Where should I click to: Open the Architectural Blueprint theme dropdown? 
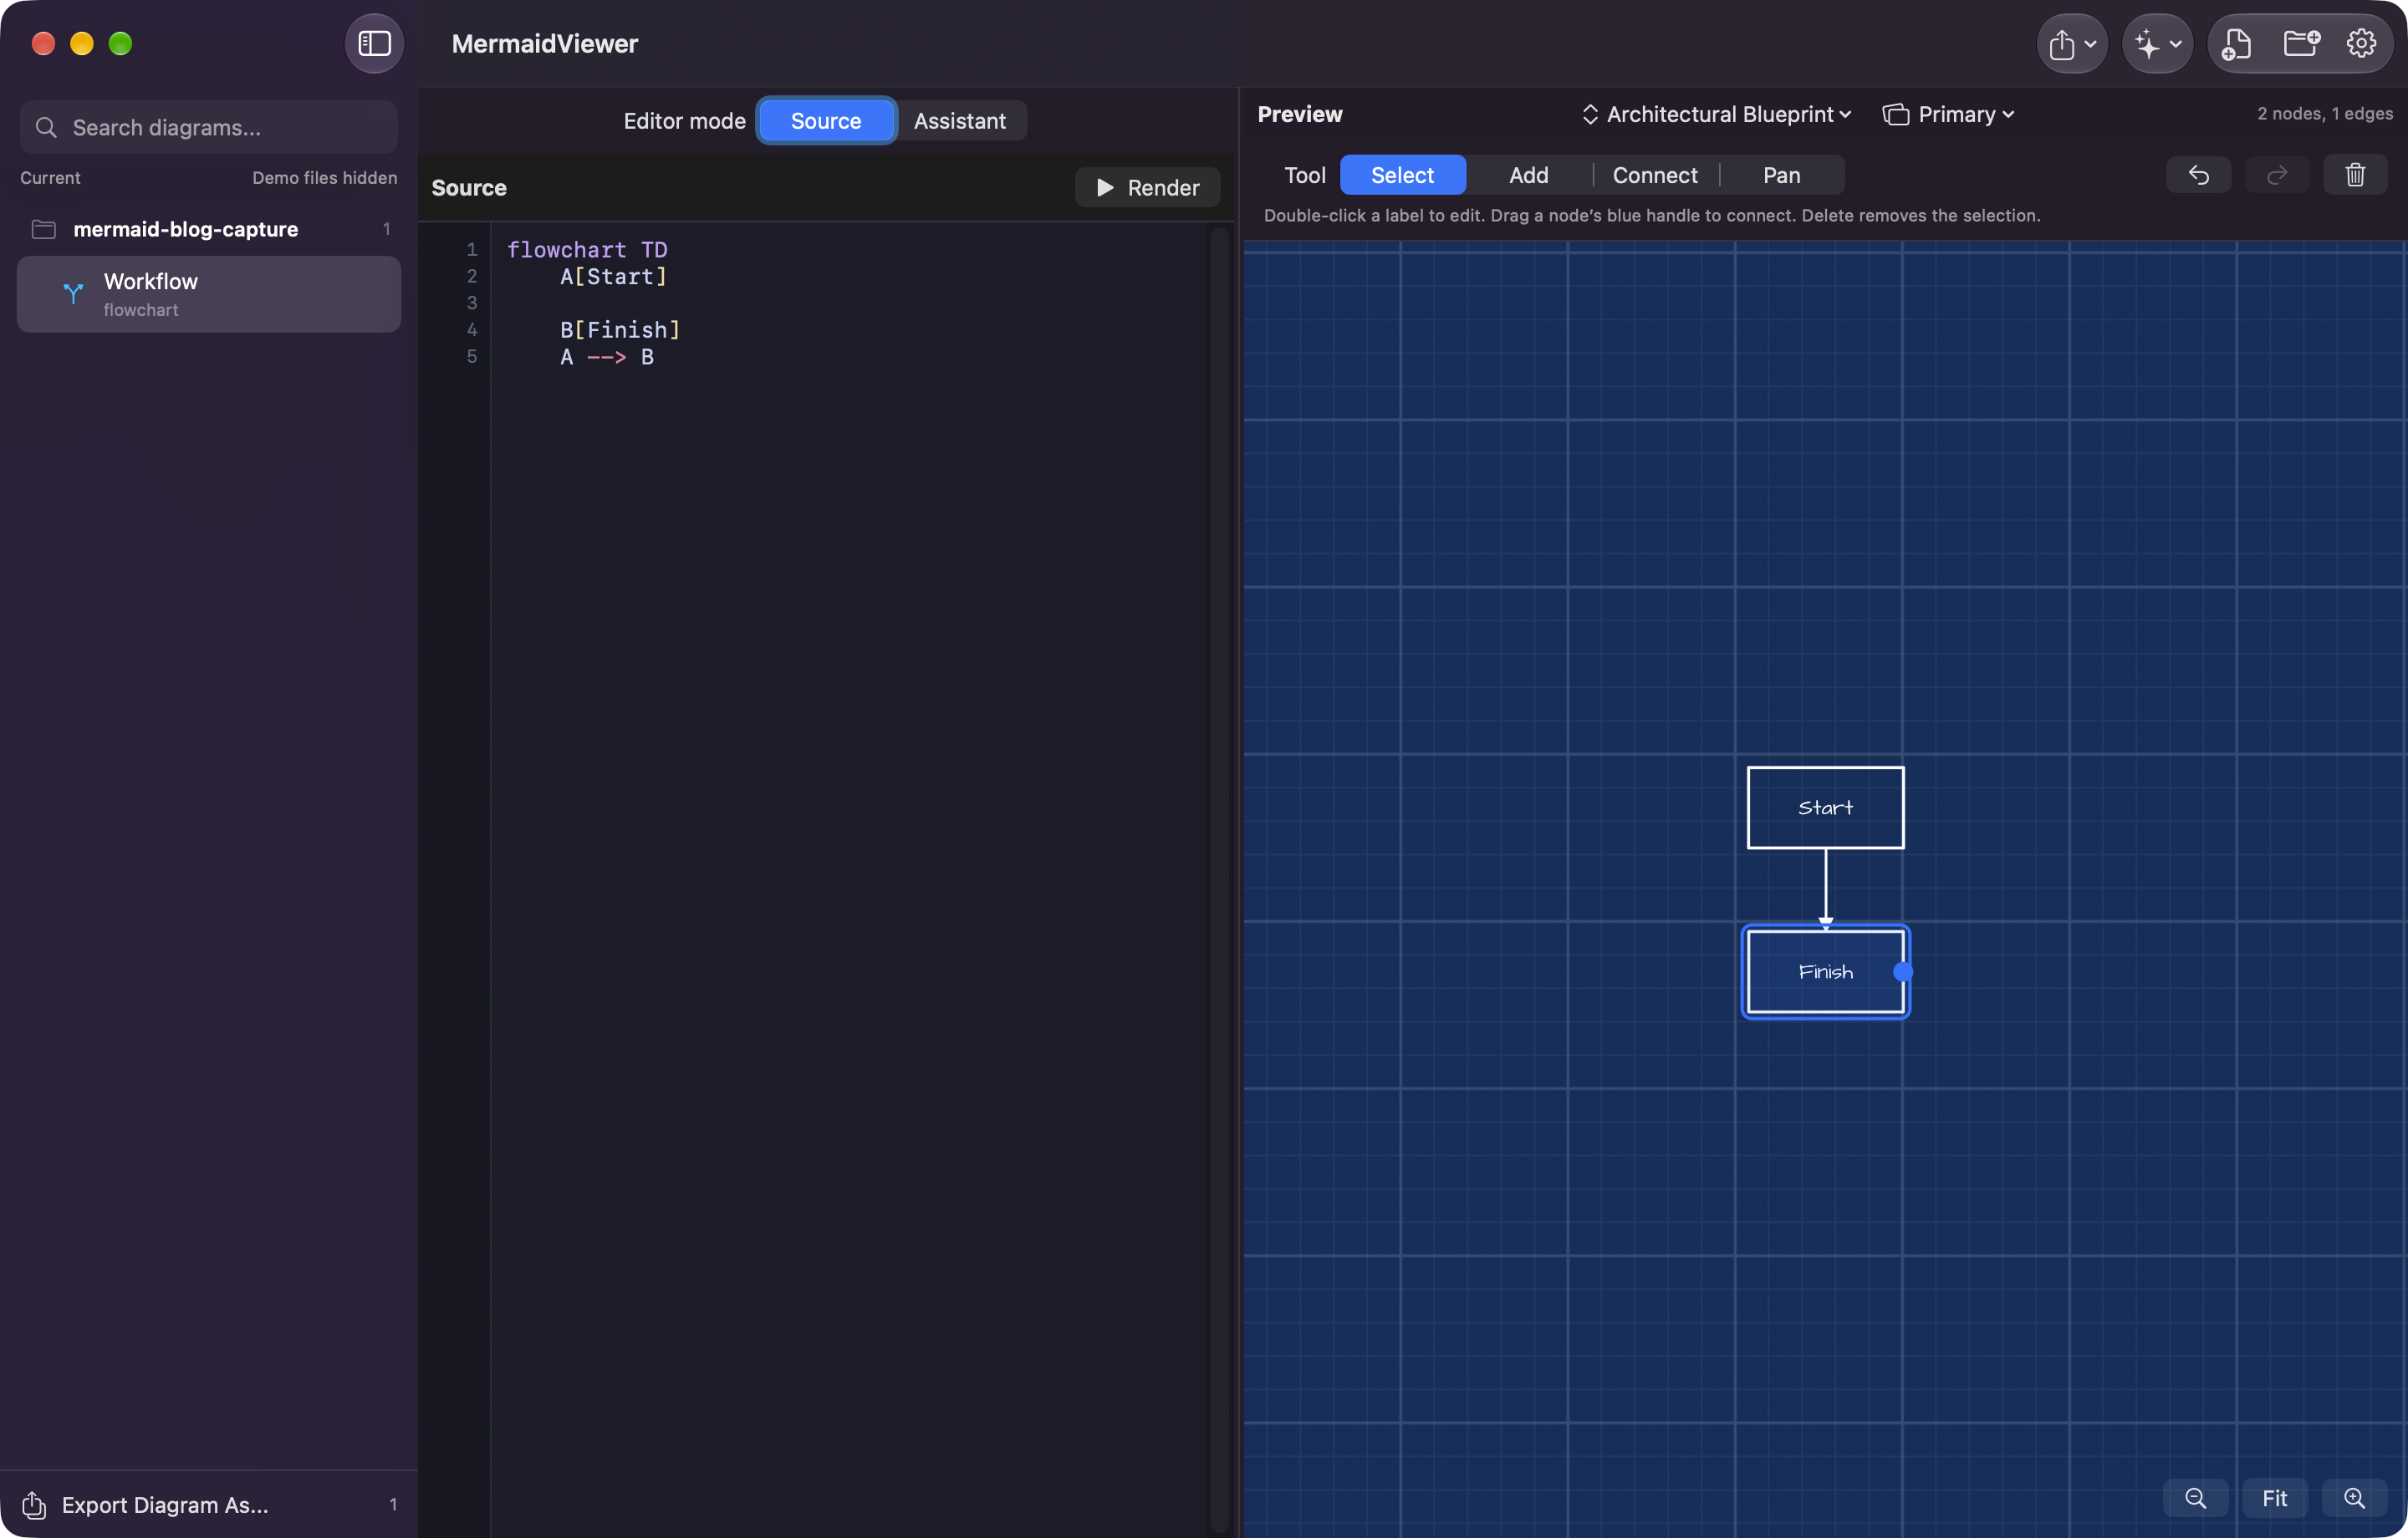tap(1716, 114)
